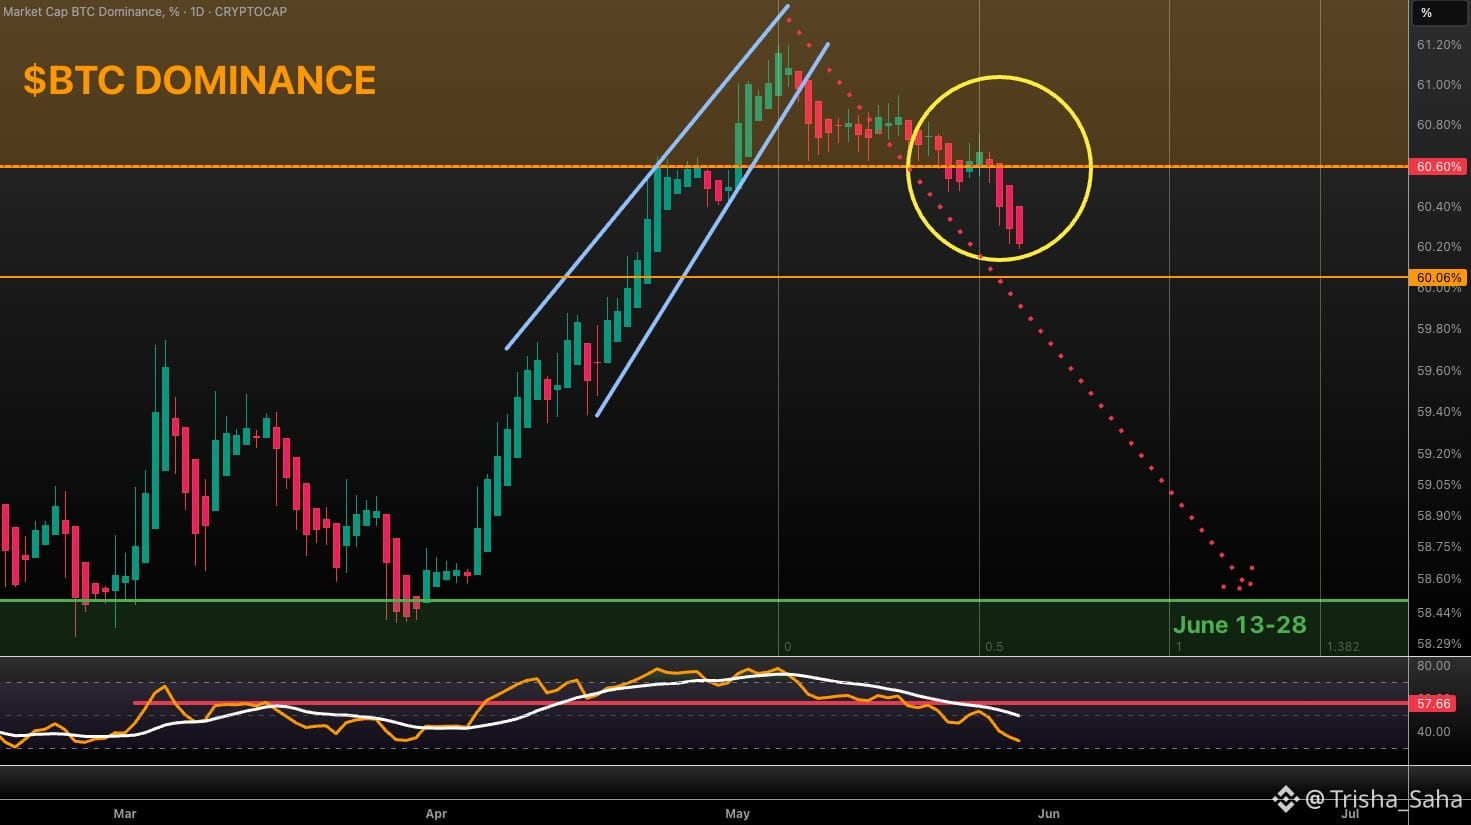The image size is (1471, 825).
Task: Click the May label on time axis
Action: coord(737,814)
